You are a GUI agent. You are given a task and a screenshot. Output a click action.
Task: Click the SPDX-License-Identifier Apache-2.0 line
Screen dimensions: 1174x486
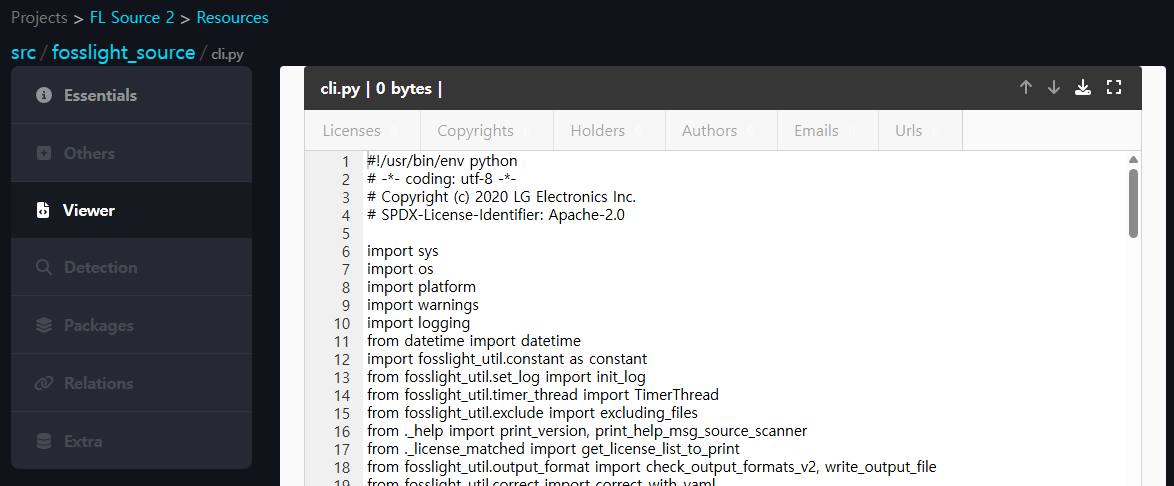point(496,215)
